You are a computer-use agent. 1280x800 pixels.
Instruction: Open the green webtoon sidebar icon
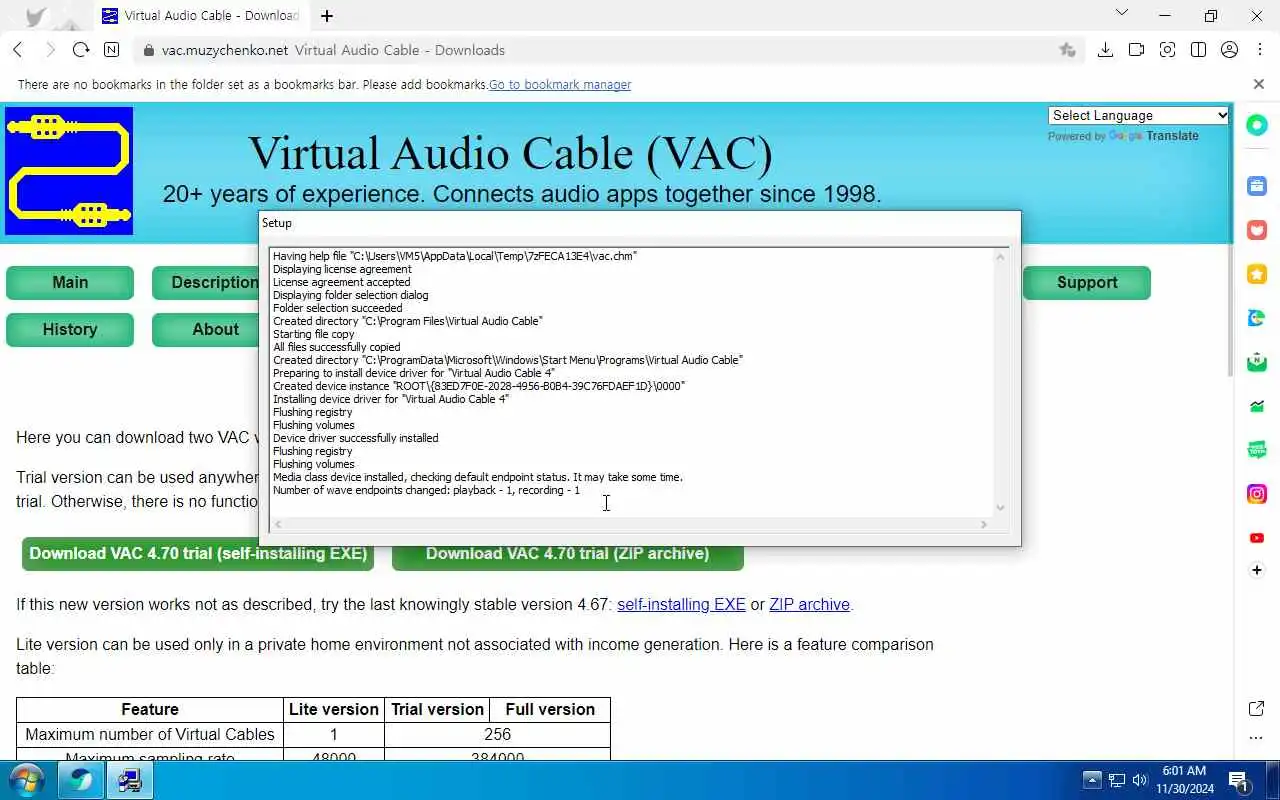[x=1257, y=450]
